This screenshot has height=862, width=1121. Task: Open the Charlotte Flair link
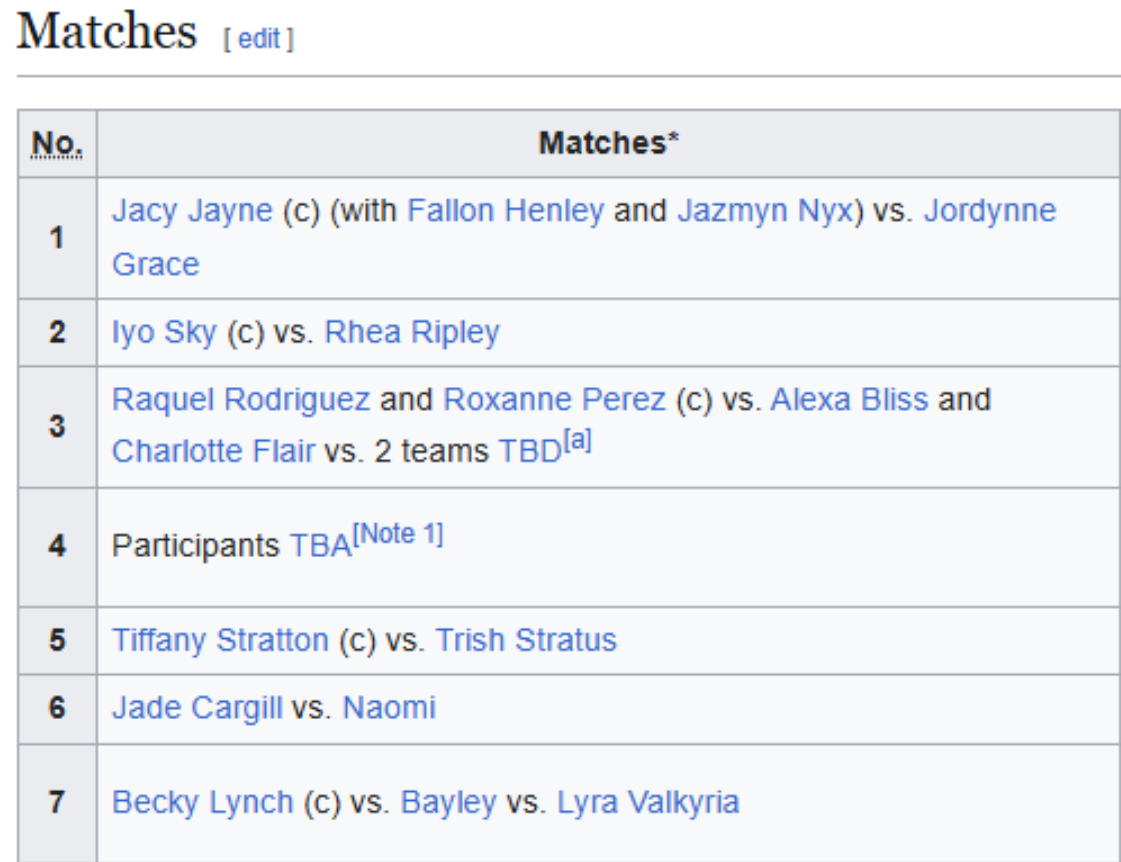pos(213,451)
